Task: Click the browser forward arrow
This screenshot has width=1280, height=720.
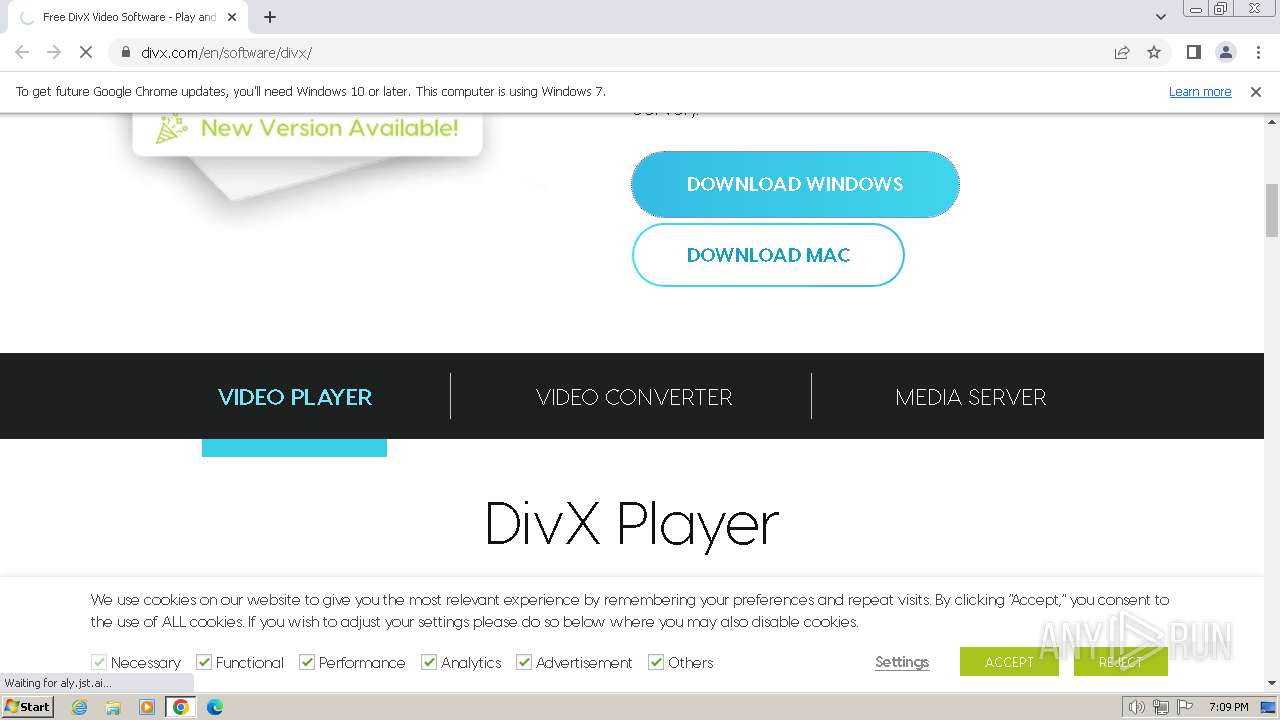Action: (54, 52)
